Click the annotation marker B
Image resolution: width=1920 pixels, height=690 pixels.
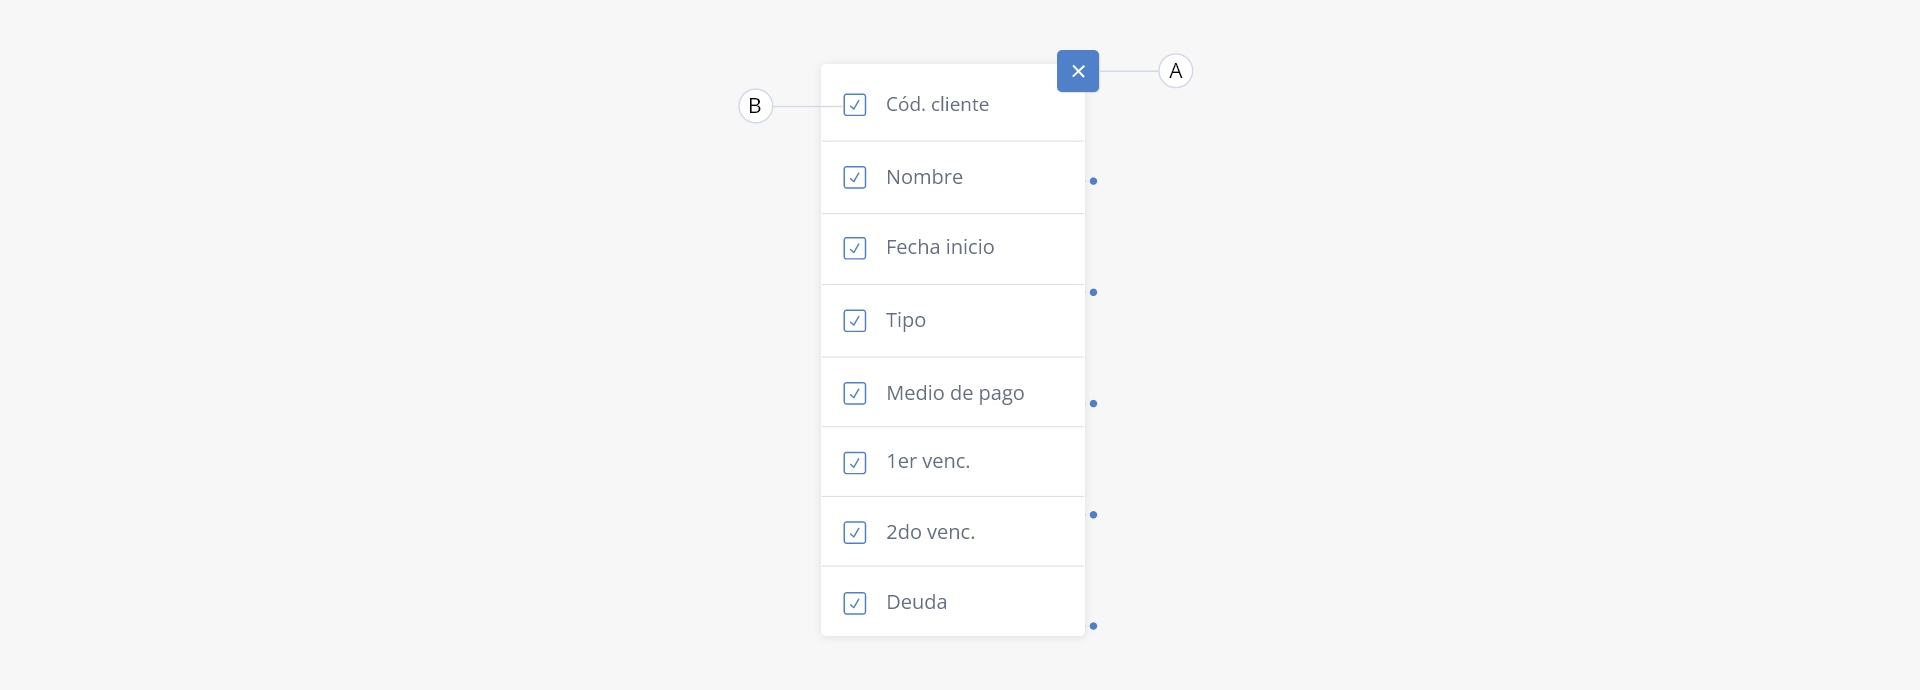pos(756,106)
